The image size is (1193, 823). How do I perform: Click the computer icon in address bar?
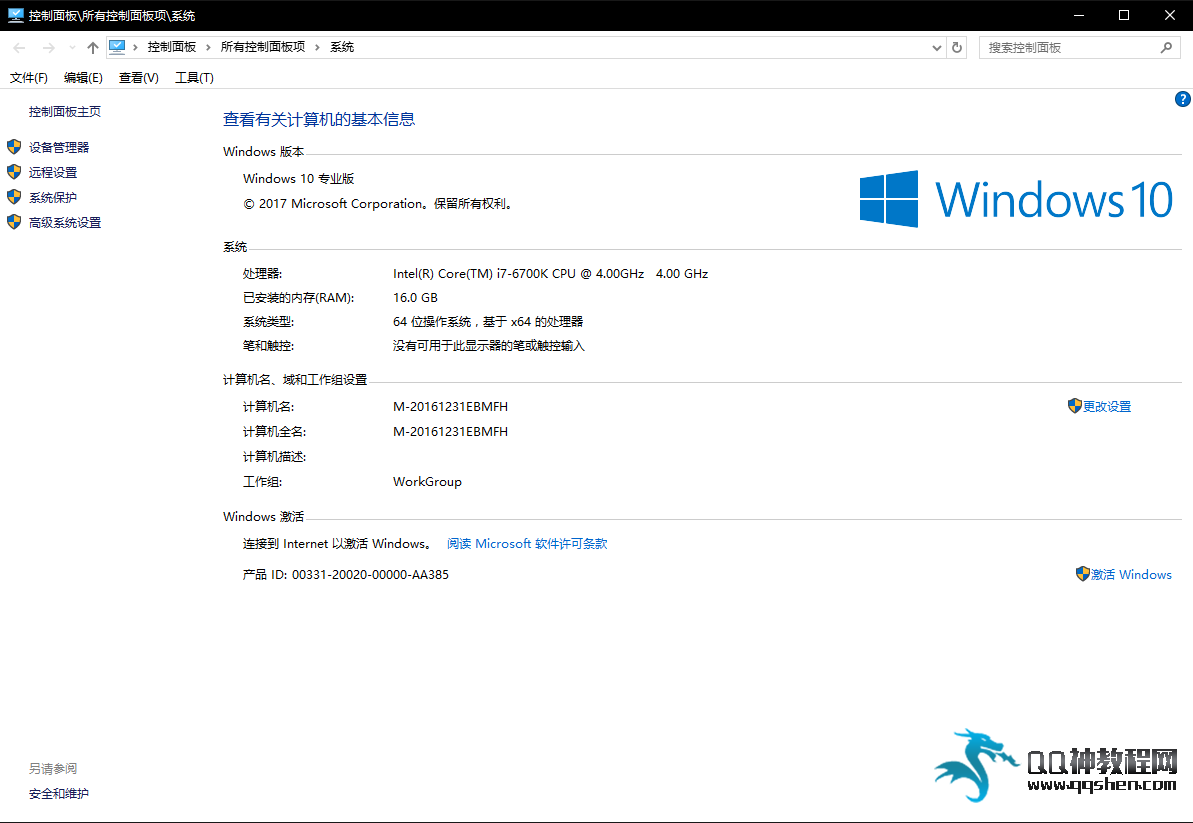coord(117,47)
